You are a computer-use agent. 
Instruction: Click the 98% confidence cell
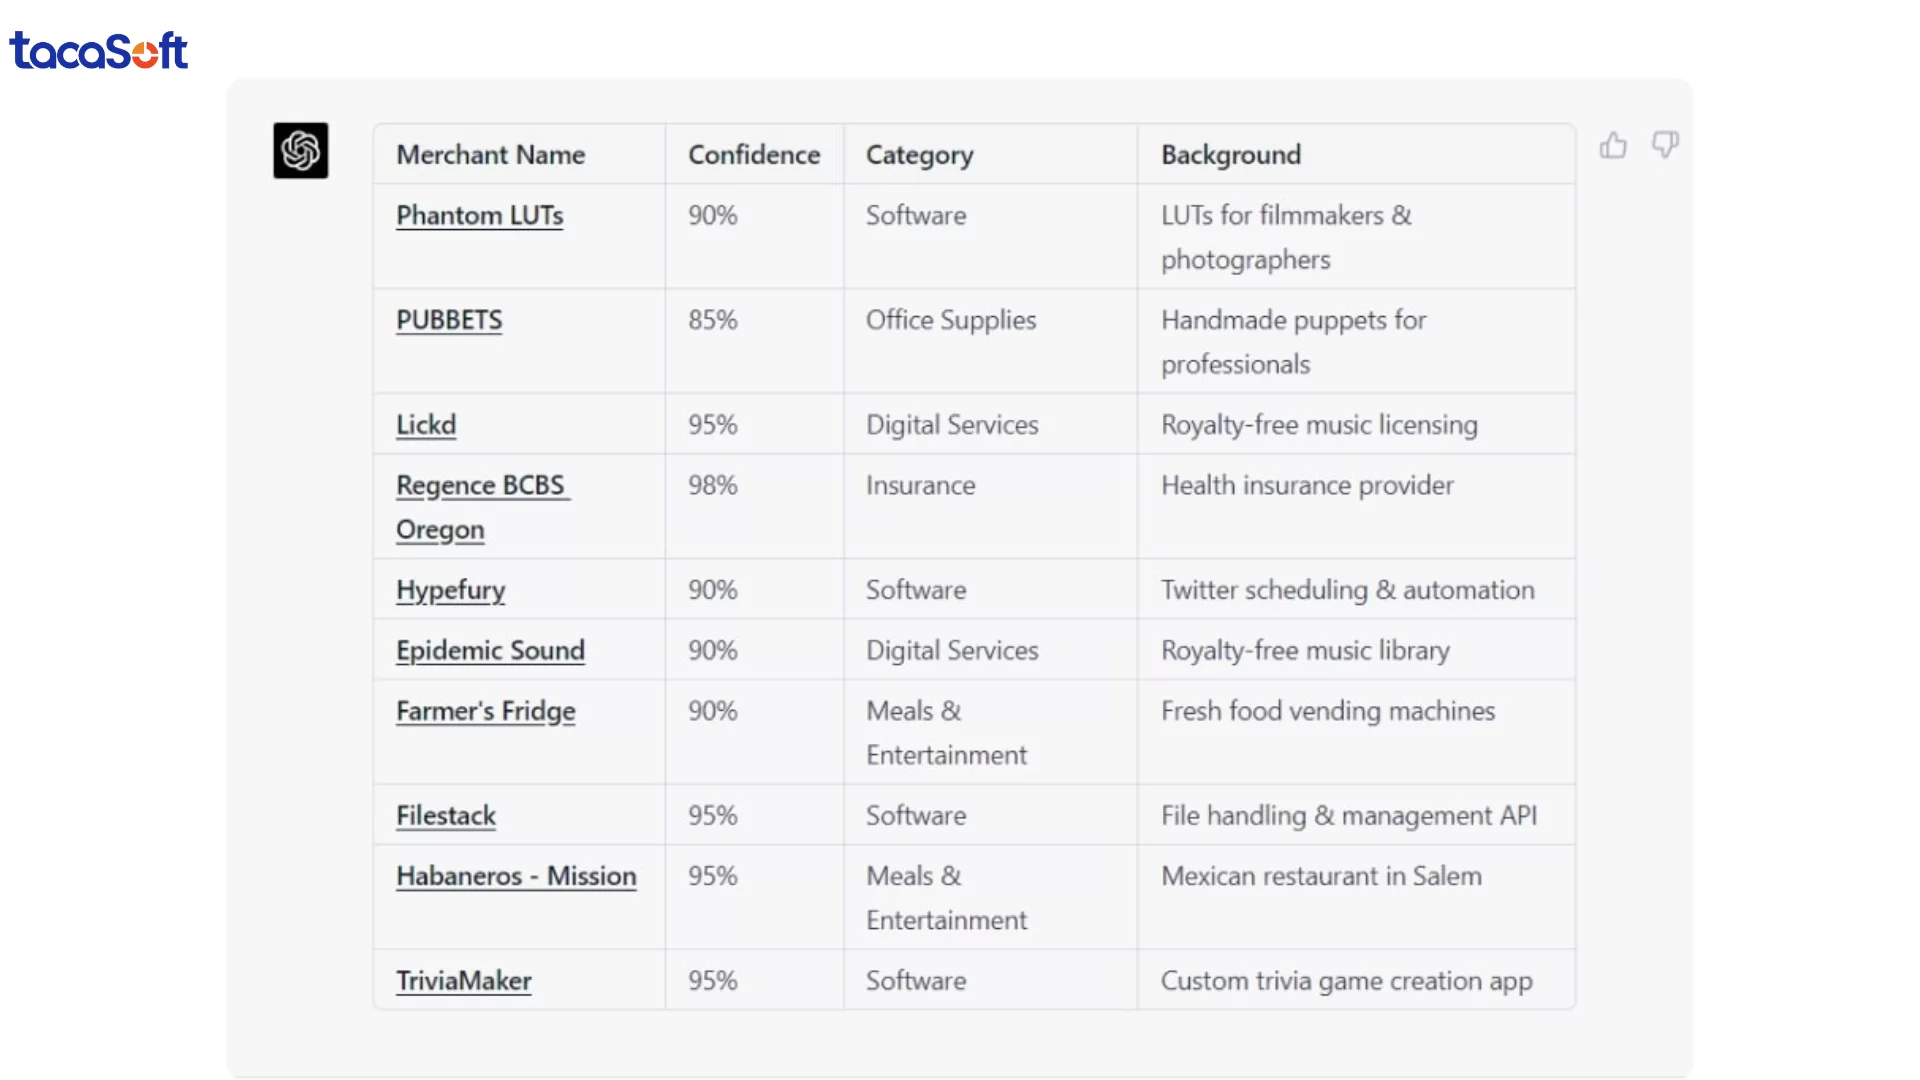(712, 486)
